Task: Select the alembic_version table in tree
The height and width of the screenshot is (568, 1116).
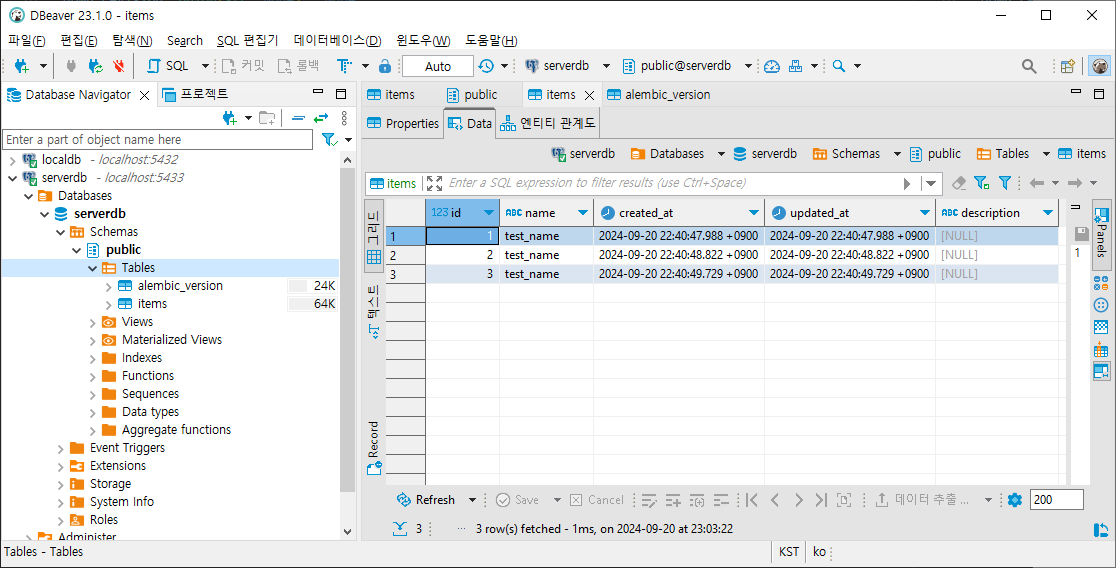Action: pos(180,285)
